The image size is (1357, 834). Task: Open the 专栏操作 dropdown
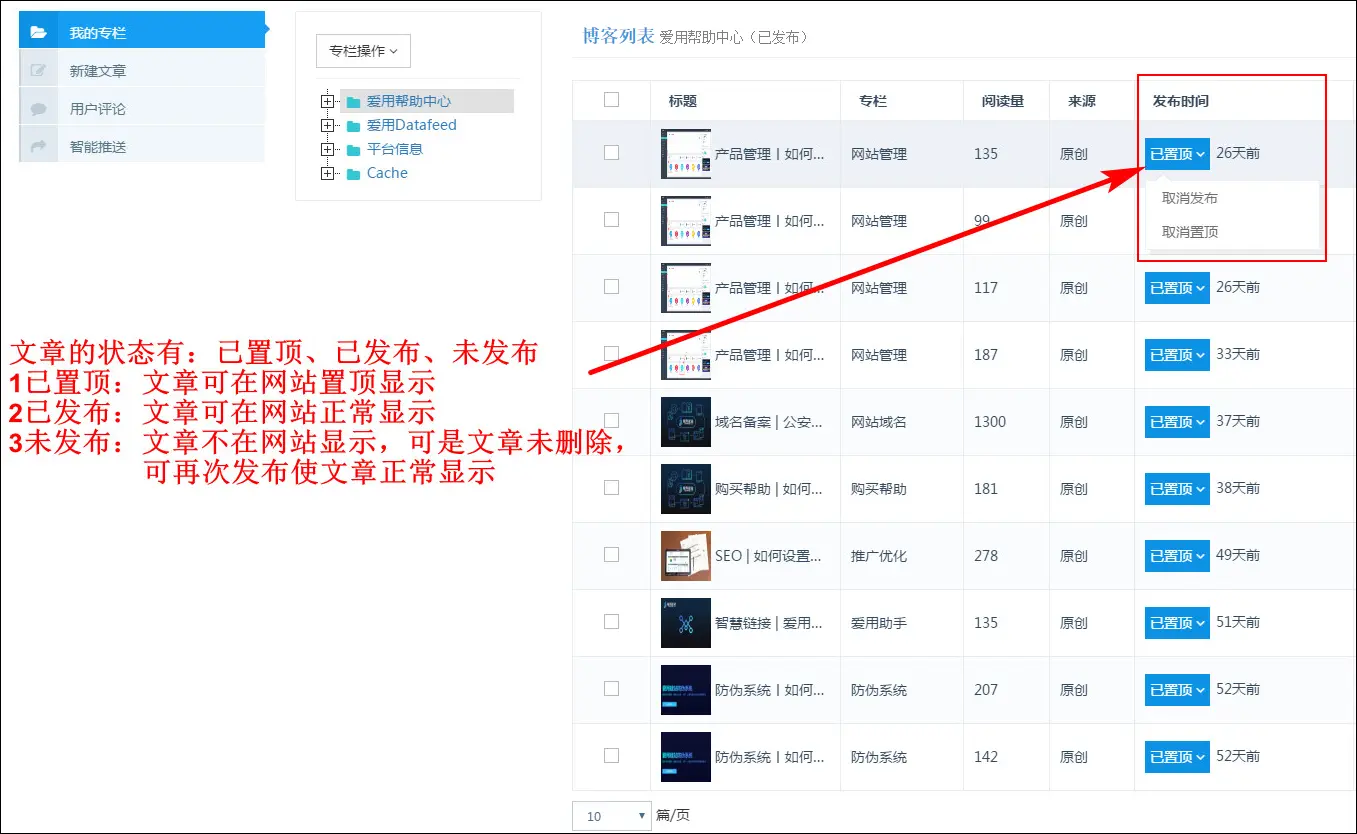(x=363, y=51)
